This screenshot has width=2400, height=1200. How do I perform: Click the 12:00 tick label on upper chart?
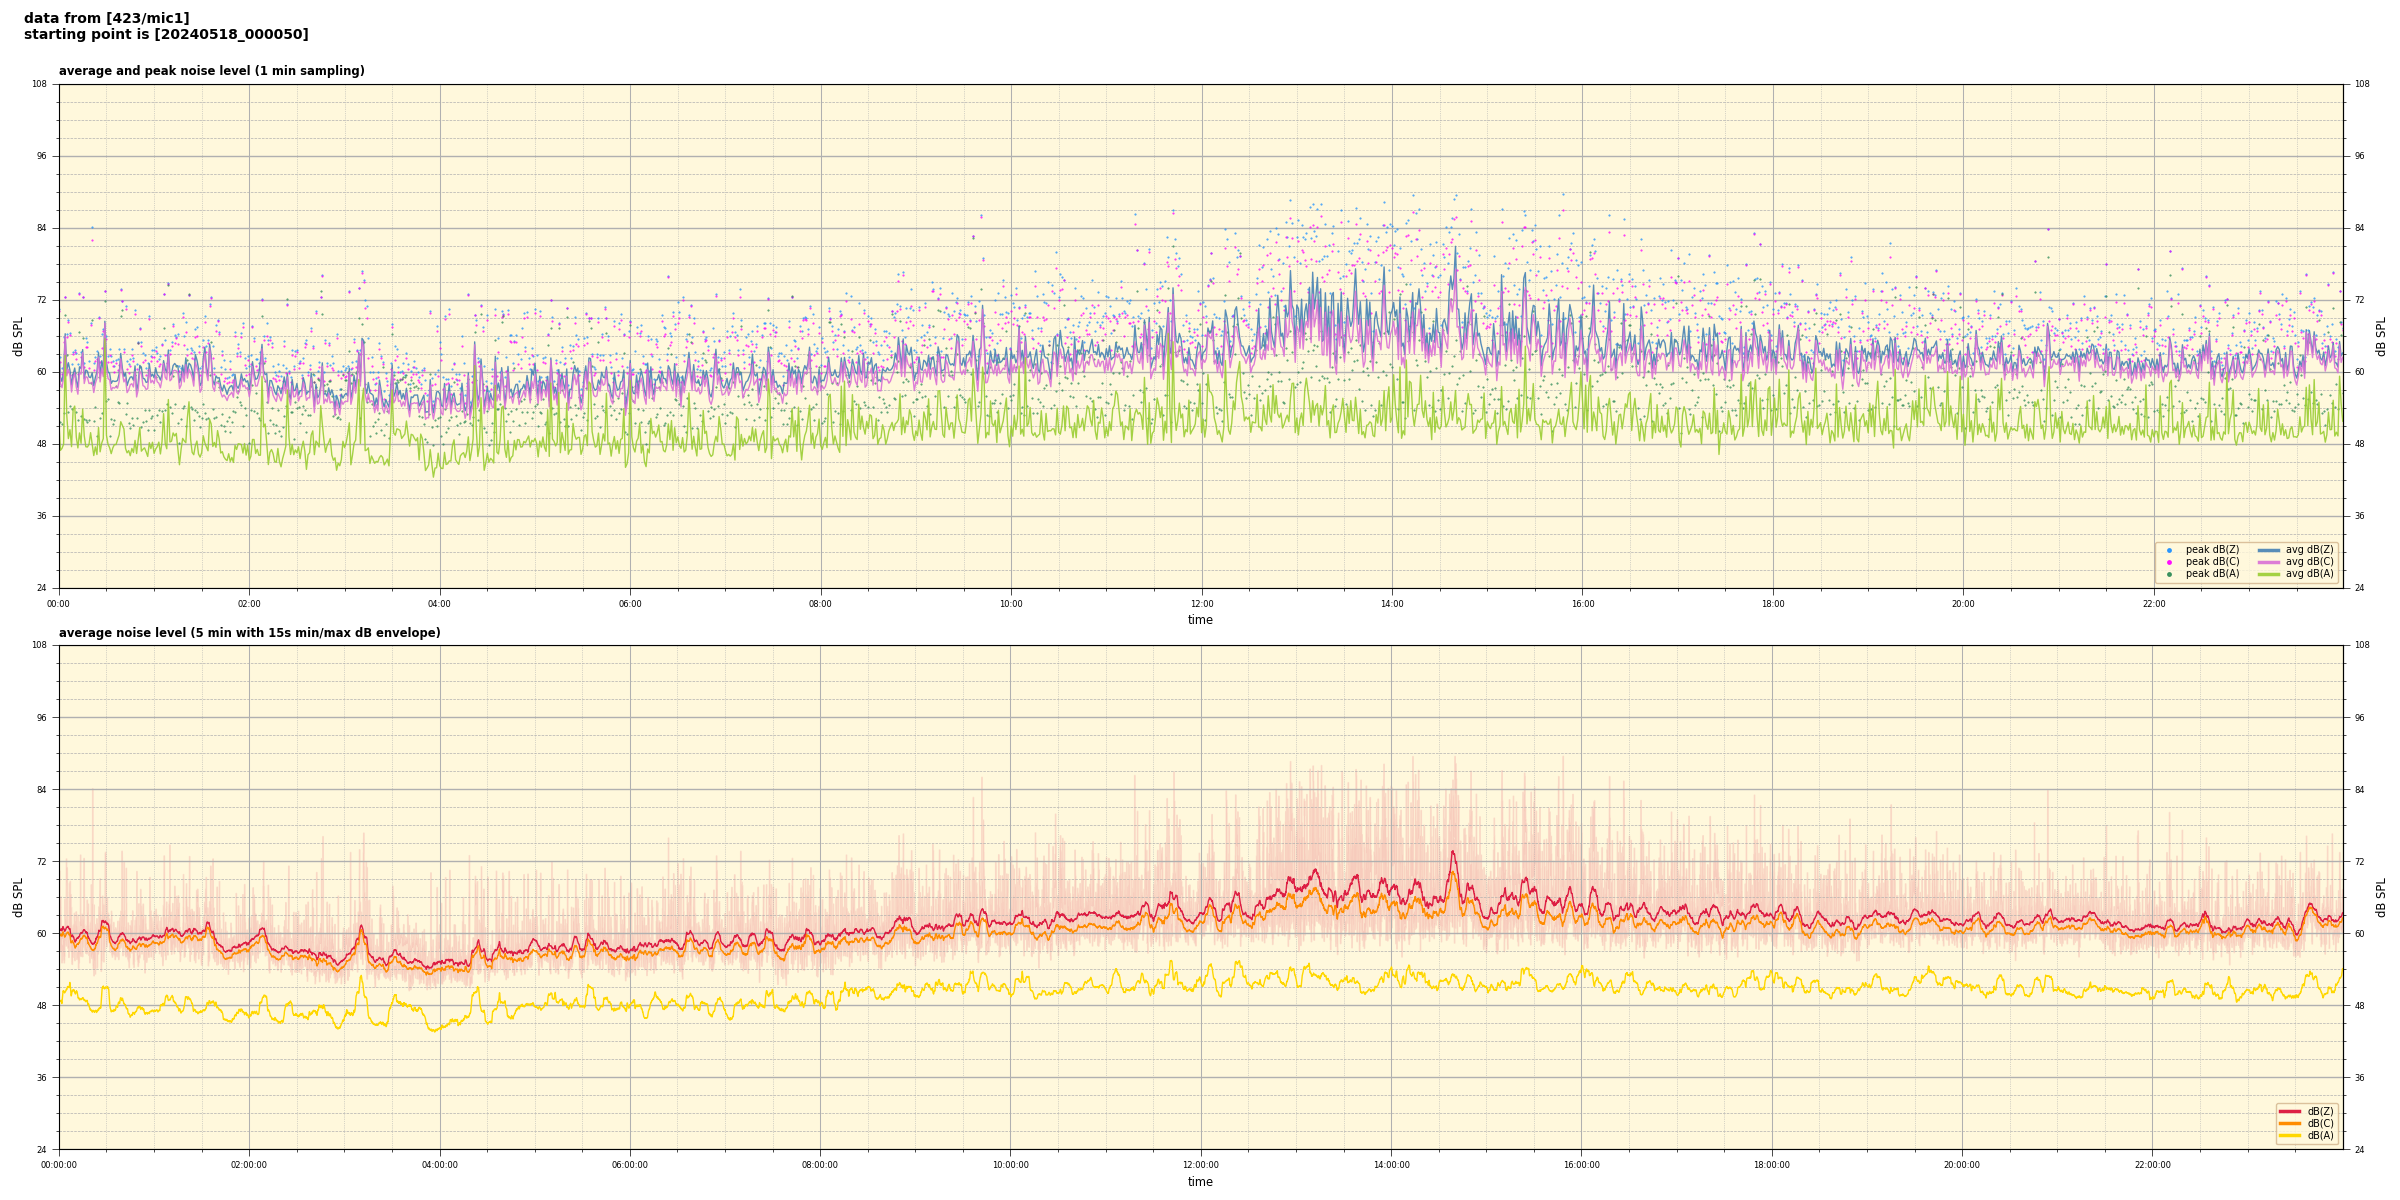coord(1201,604)
